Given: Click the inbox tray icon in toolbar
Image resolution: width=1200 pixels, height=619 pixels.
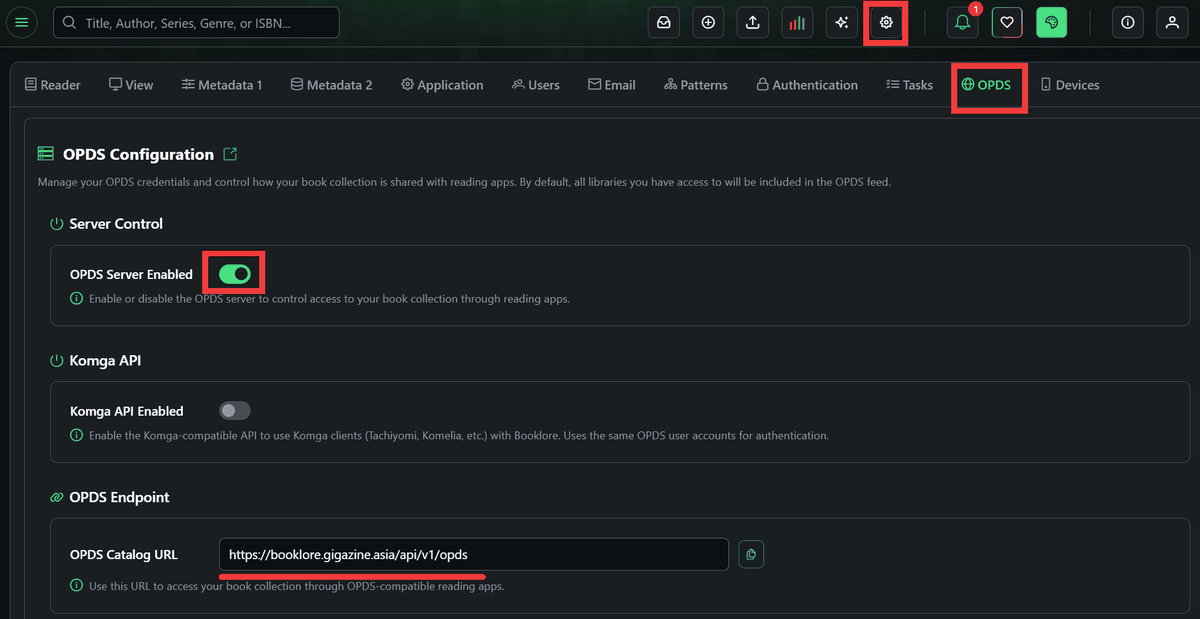Looking at the screenshot, I should (x=664, y=22).
